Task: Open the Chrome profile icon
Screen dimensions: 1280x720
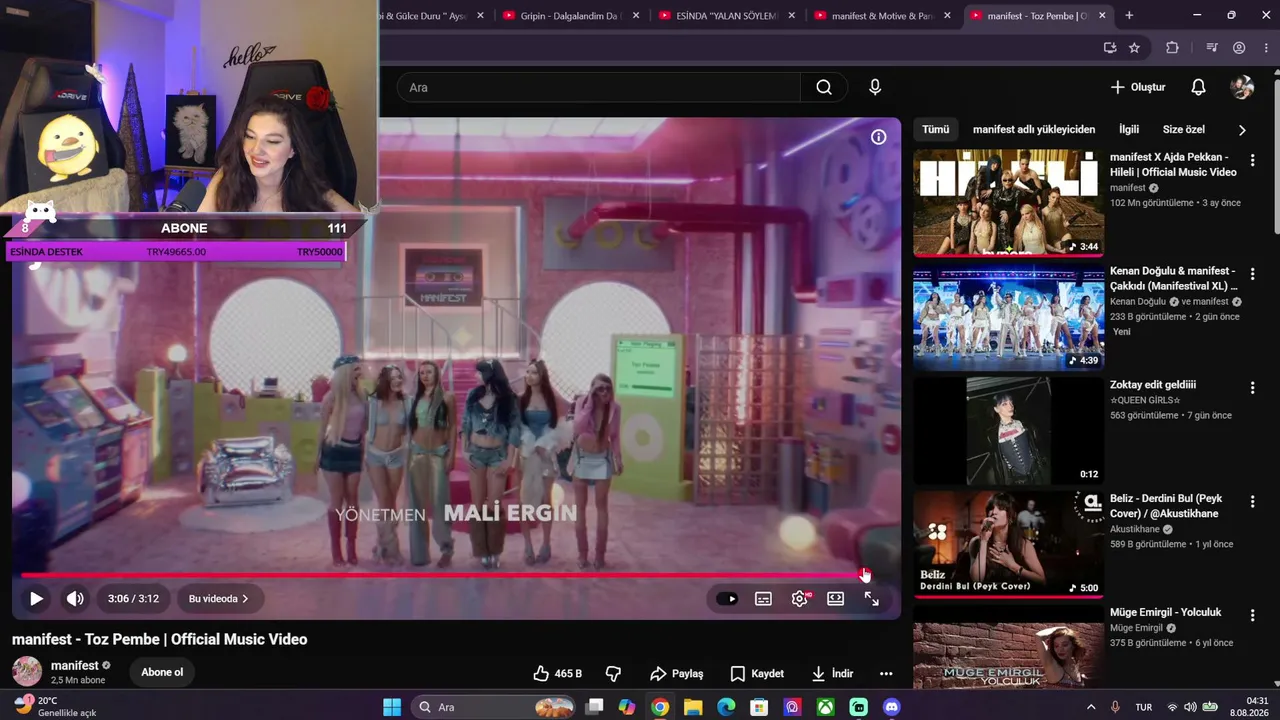Action: click(x=1239, y=47)
